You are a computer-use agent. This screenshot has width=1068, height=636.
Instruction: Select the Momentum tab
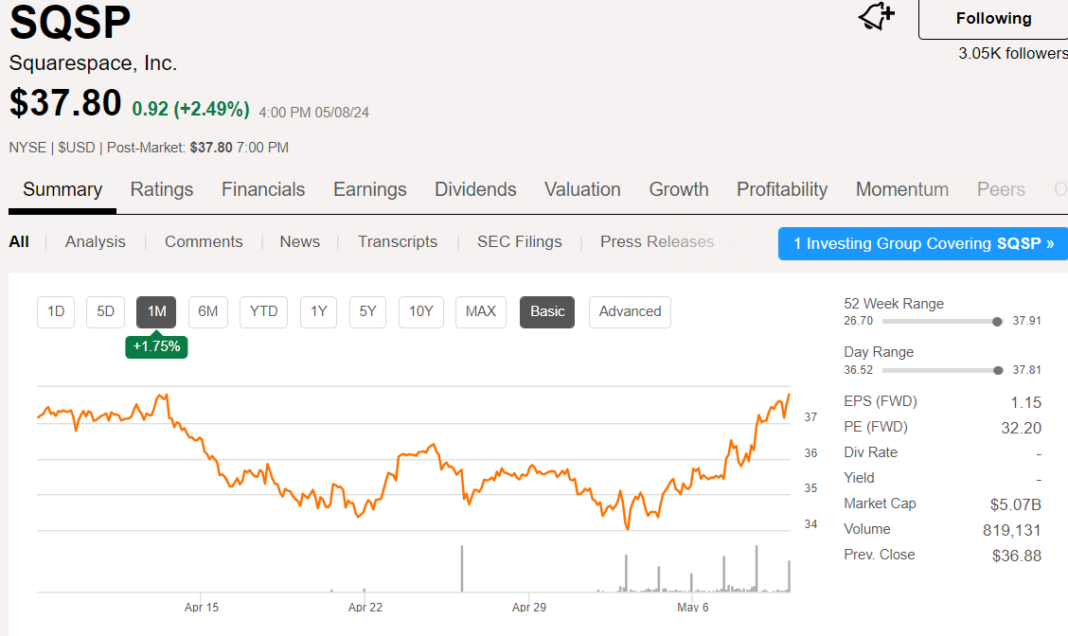(x=902, y=190)
